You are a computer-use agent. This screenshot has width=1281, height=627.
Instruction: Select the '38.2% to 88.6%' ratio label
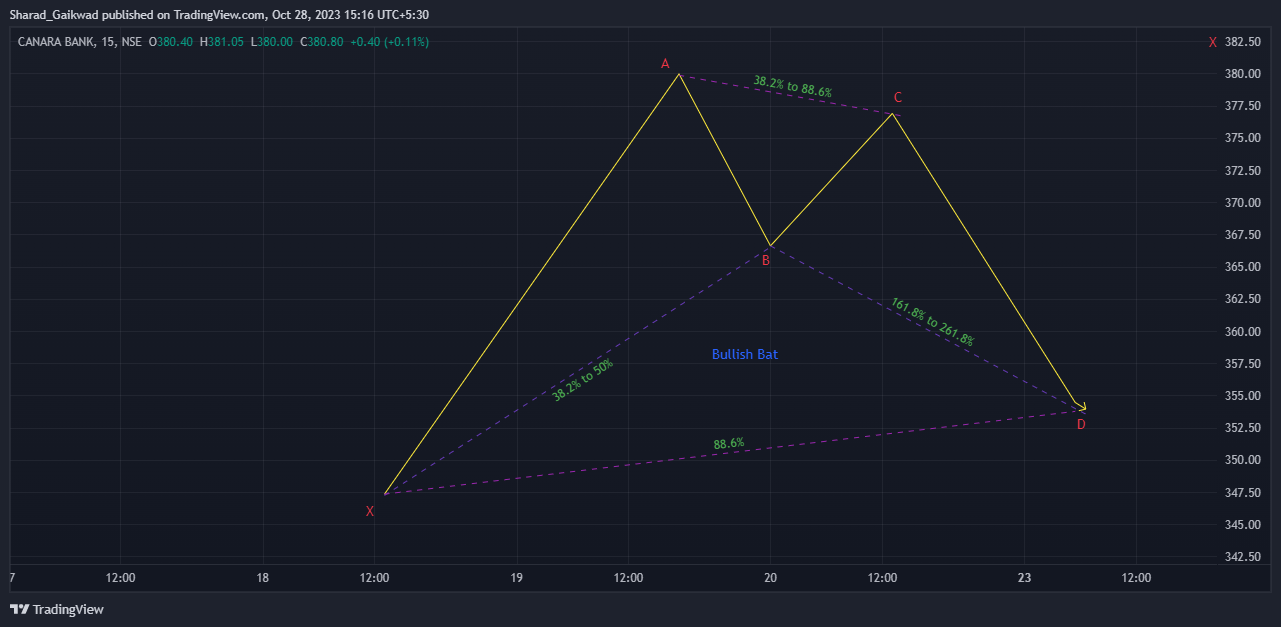[x=792, y=87]
